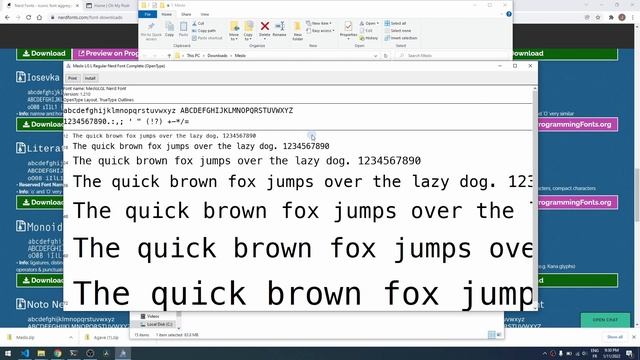Image resolution: width=640 pixels, height=360 pixels.
Task: Click Select all in ribbon
Action: [395, 24]
